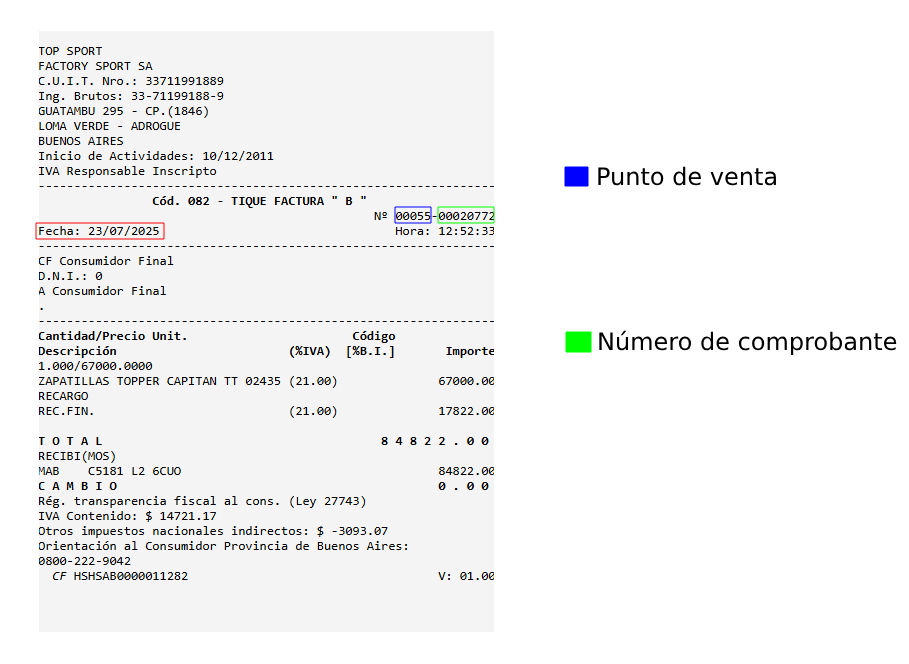Select quantity line '1.000/67000.0000'
Viewport: 909px width, 664px height.
95,367
